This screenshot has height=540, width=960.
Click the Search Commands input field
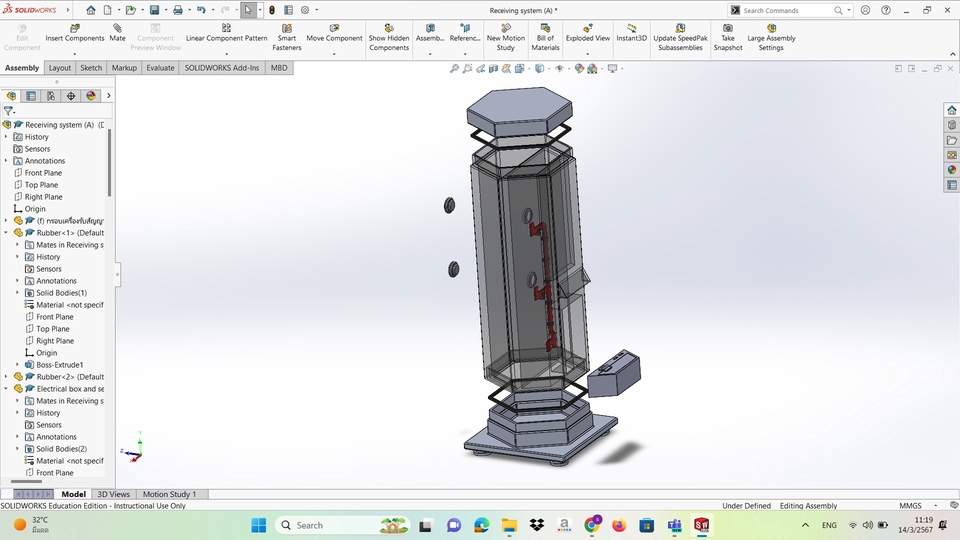point(787,10)
